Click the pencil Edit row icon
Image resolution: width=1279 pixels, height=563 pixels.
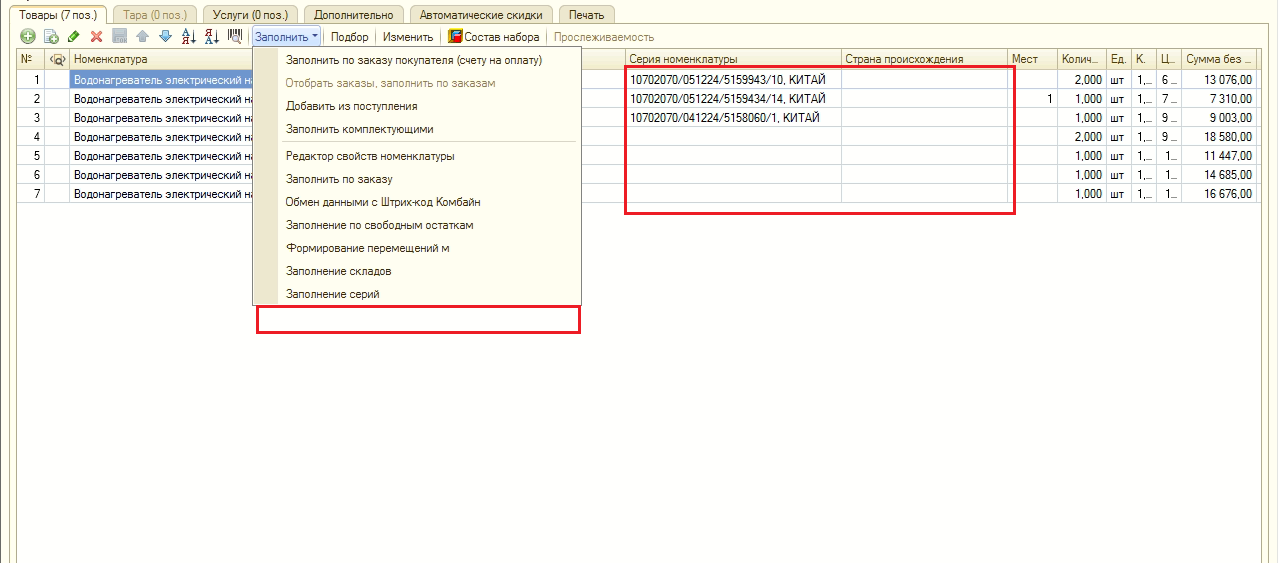74,37
